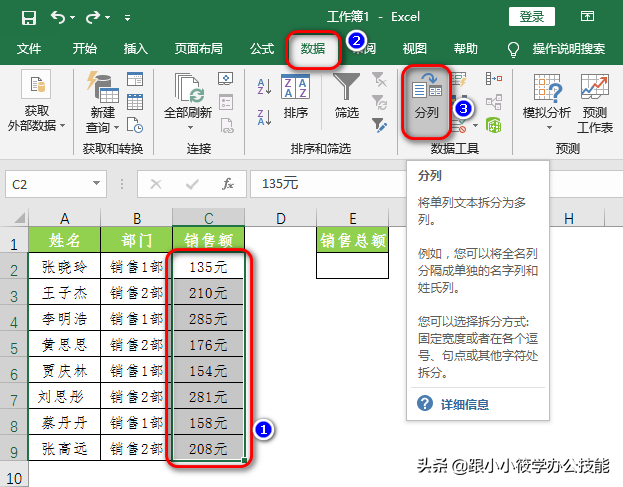The height and width of the screenshot is (487, 623).
Task: Click the Redo arrow icon
Action: (x=93, y=17)
